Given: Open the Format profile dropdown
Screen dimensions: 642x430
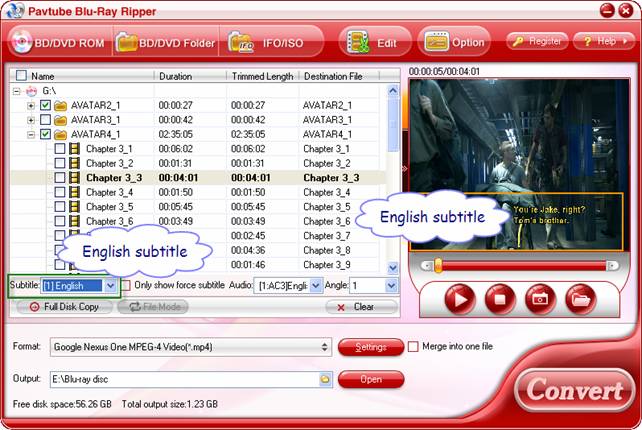Looking at the screenshot, I should pyautogui.click(x=191, y=347).
